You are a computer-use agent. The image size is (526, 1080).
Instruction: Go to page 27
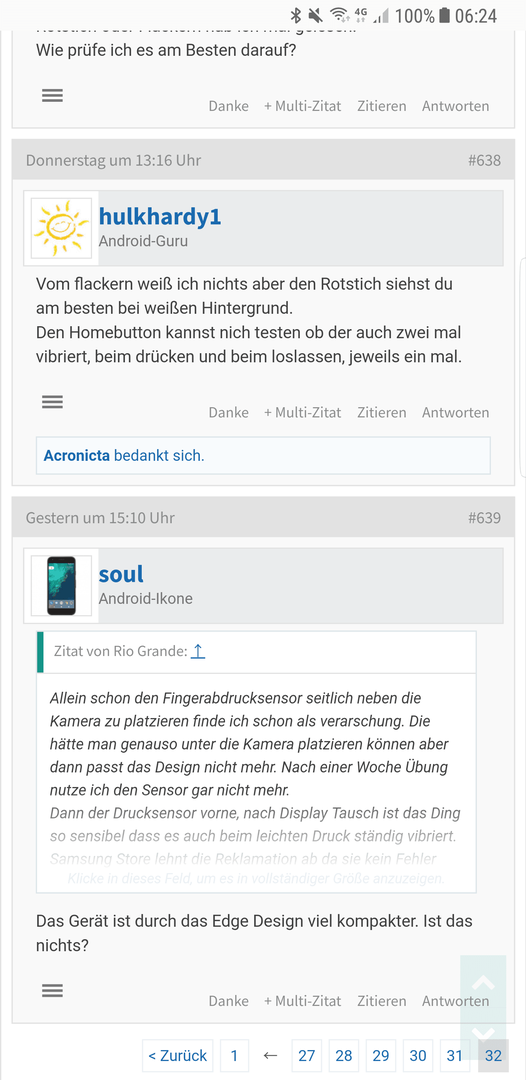coord(307,1055)
